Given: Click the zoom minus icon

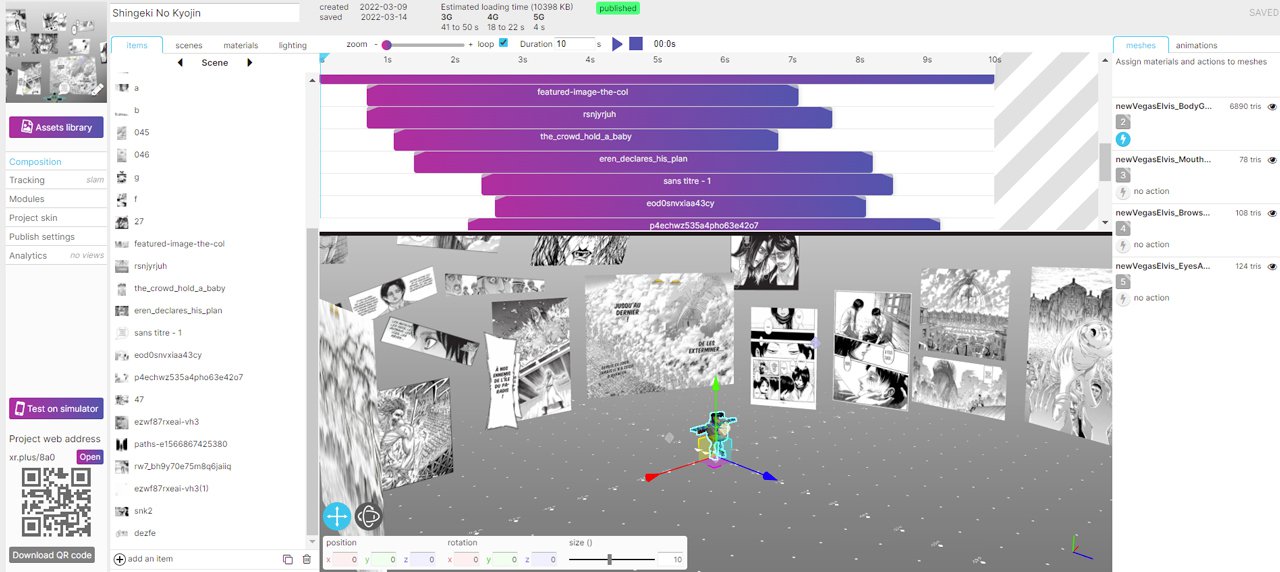Looking at the screenshot, I should [376, 45].
